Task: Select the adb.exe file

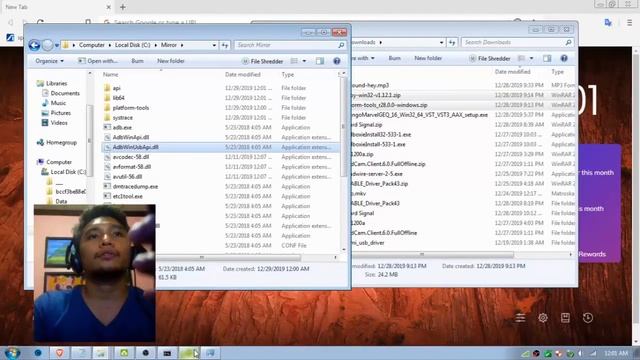Action: [x=122, y=127]
